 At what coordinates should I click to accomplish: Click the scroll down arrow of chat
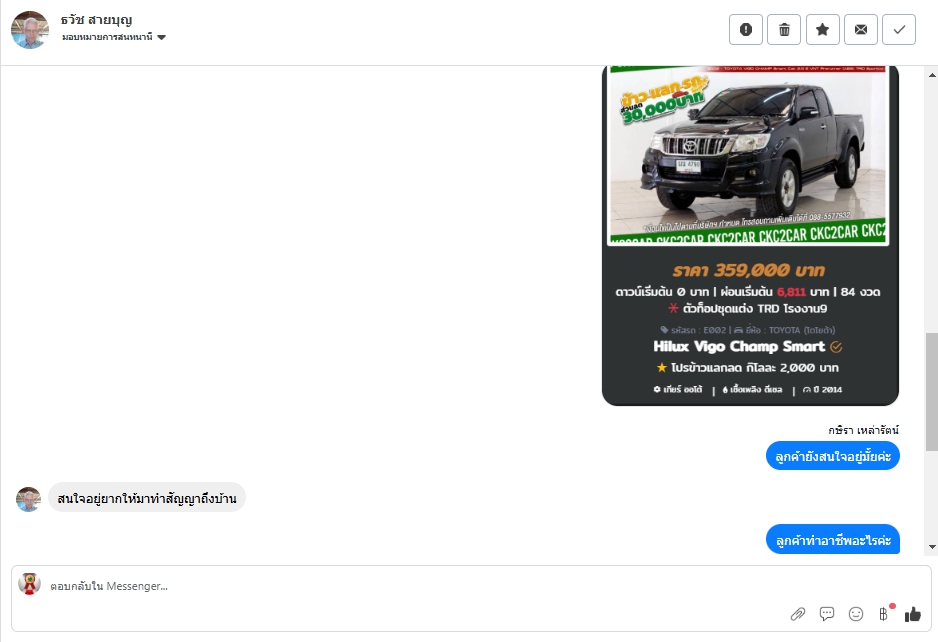tap(932, 546)
